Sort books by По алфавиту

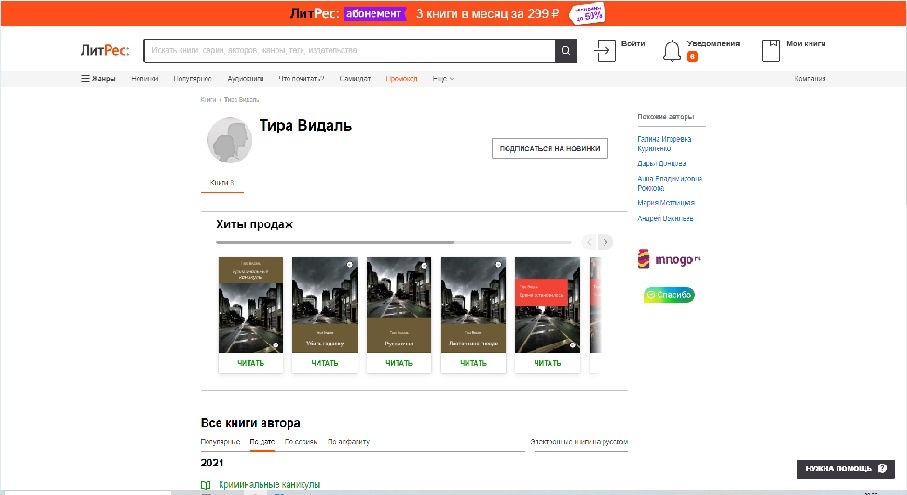point(348,442)
